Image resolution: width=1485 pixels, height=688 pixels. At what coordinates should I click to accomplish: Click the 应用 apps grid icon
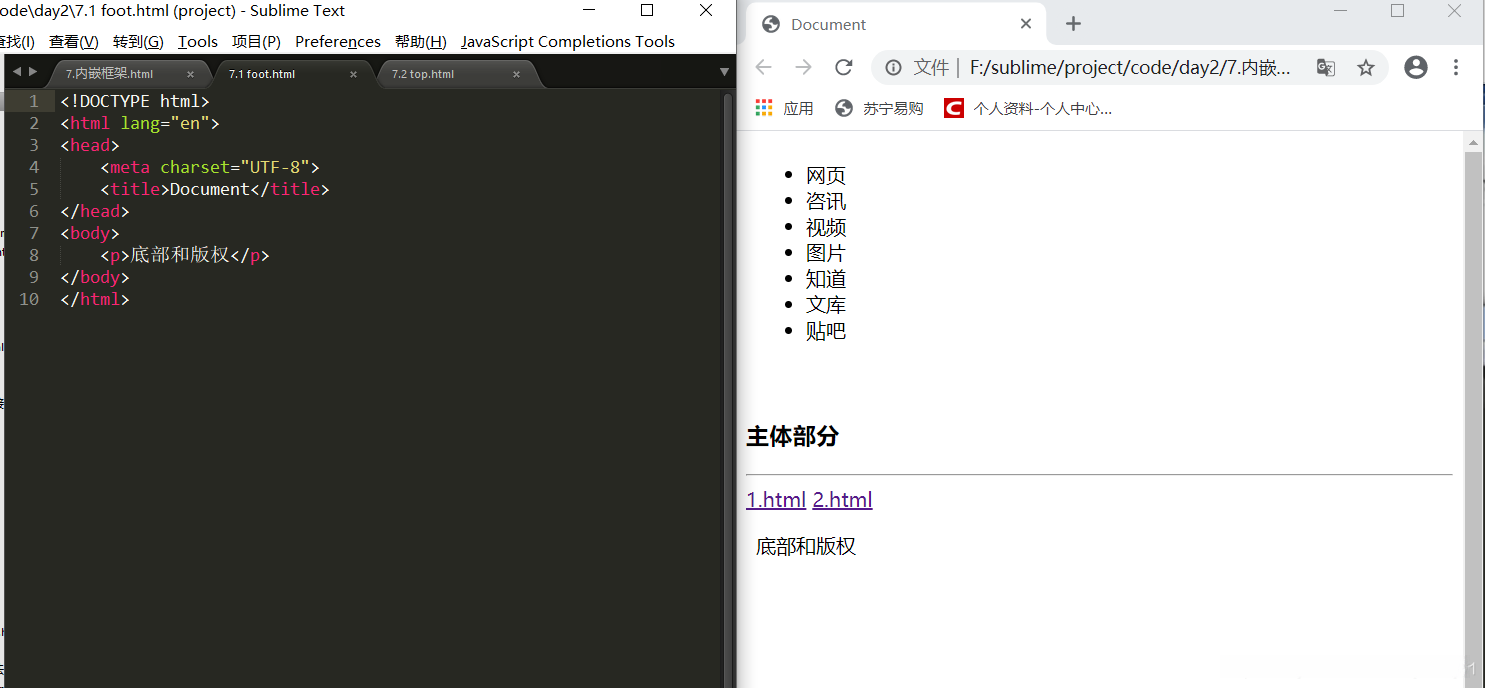tap(763, 107)
